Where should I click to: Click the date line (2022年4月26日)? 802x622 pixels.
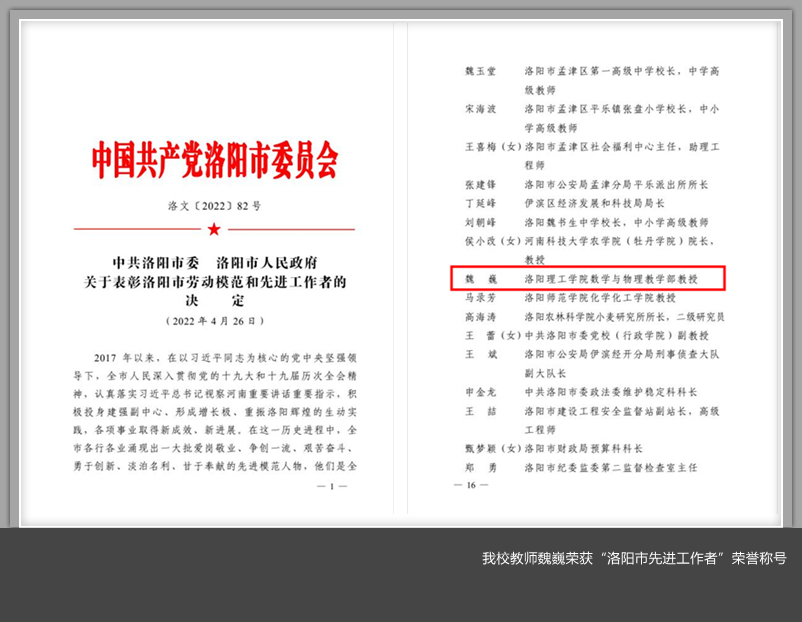214,321
